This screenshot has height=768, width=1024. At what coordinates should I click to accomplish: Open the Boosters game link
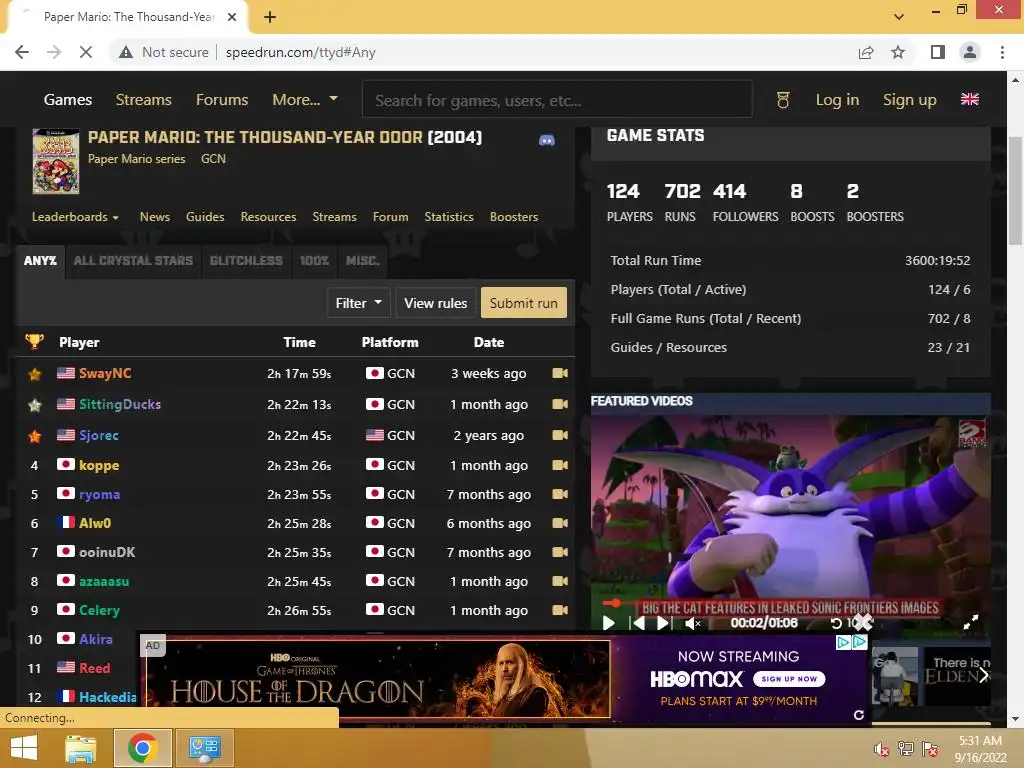tap(514, 217)
